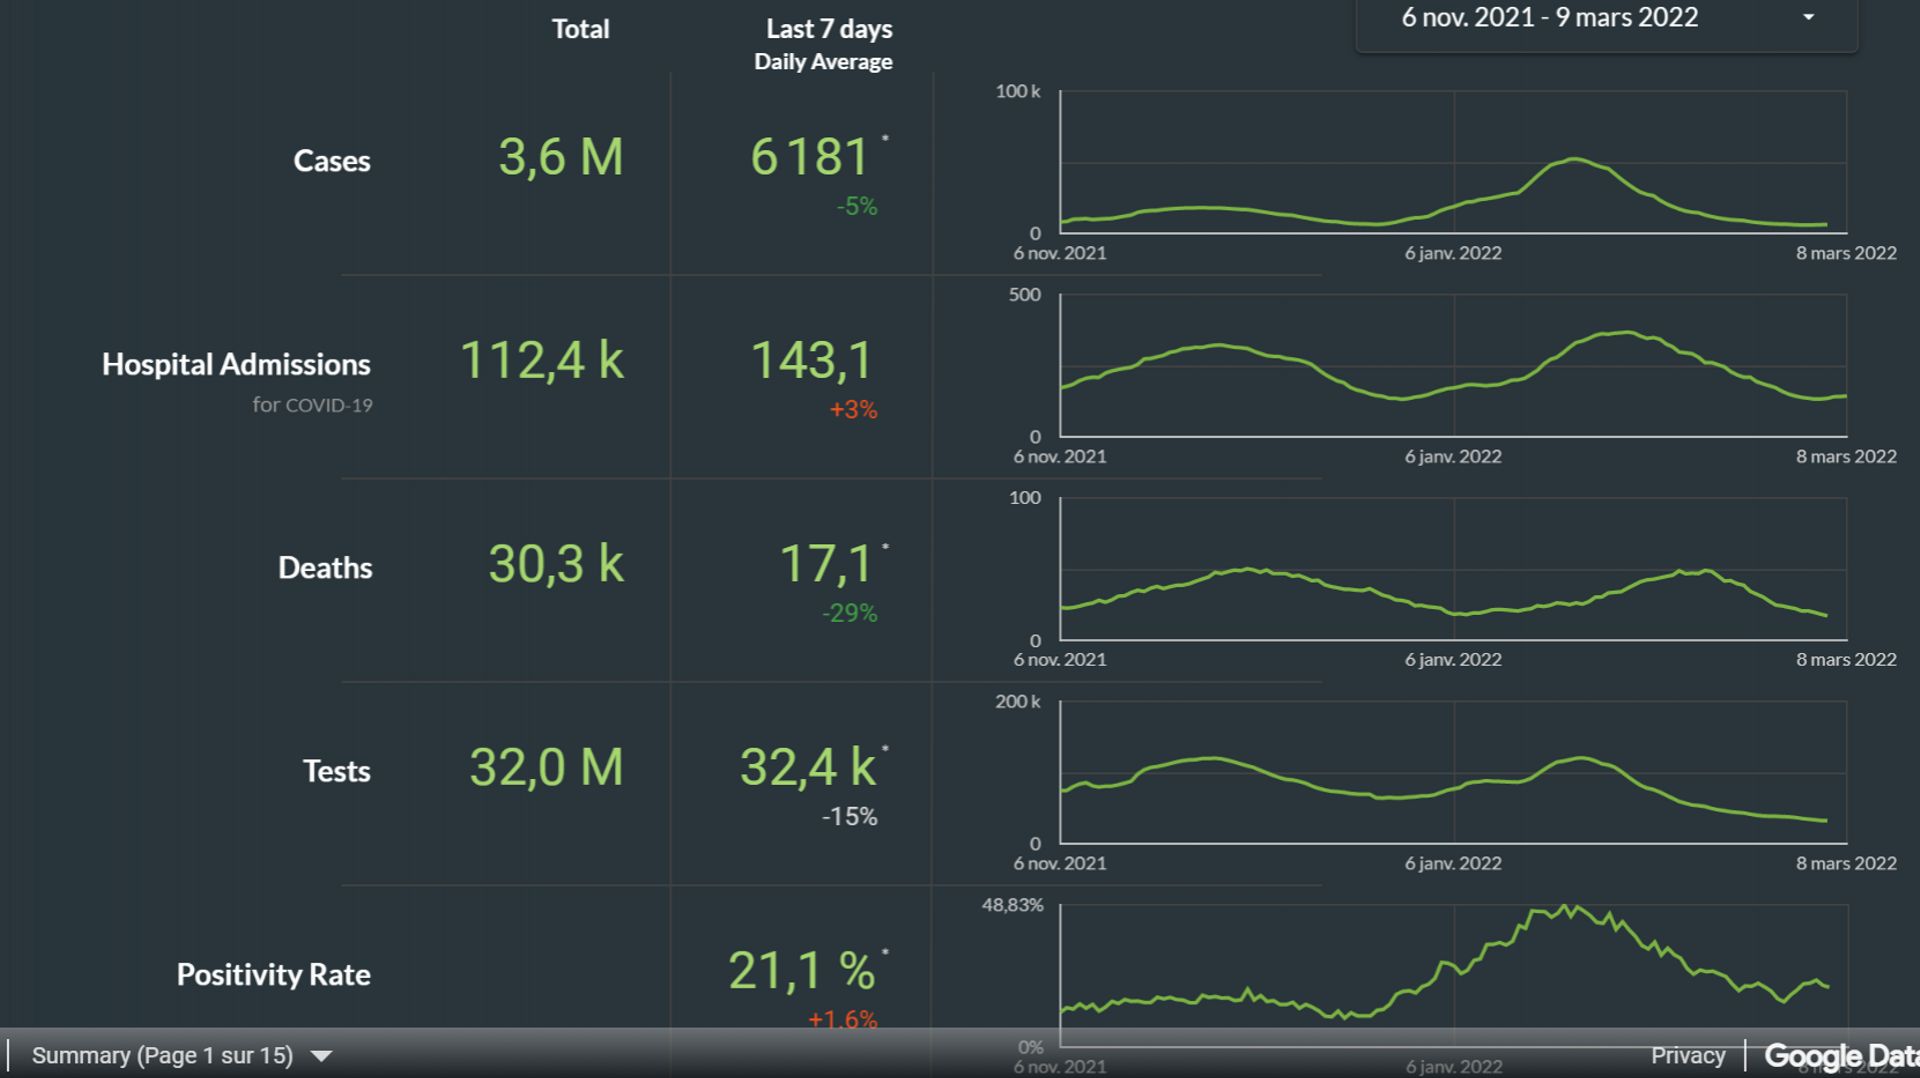The height and width of the screenshot is (1078, 1920).
Task: Click the Google Data Studio logo
Action: pos(1841,1056)
